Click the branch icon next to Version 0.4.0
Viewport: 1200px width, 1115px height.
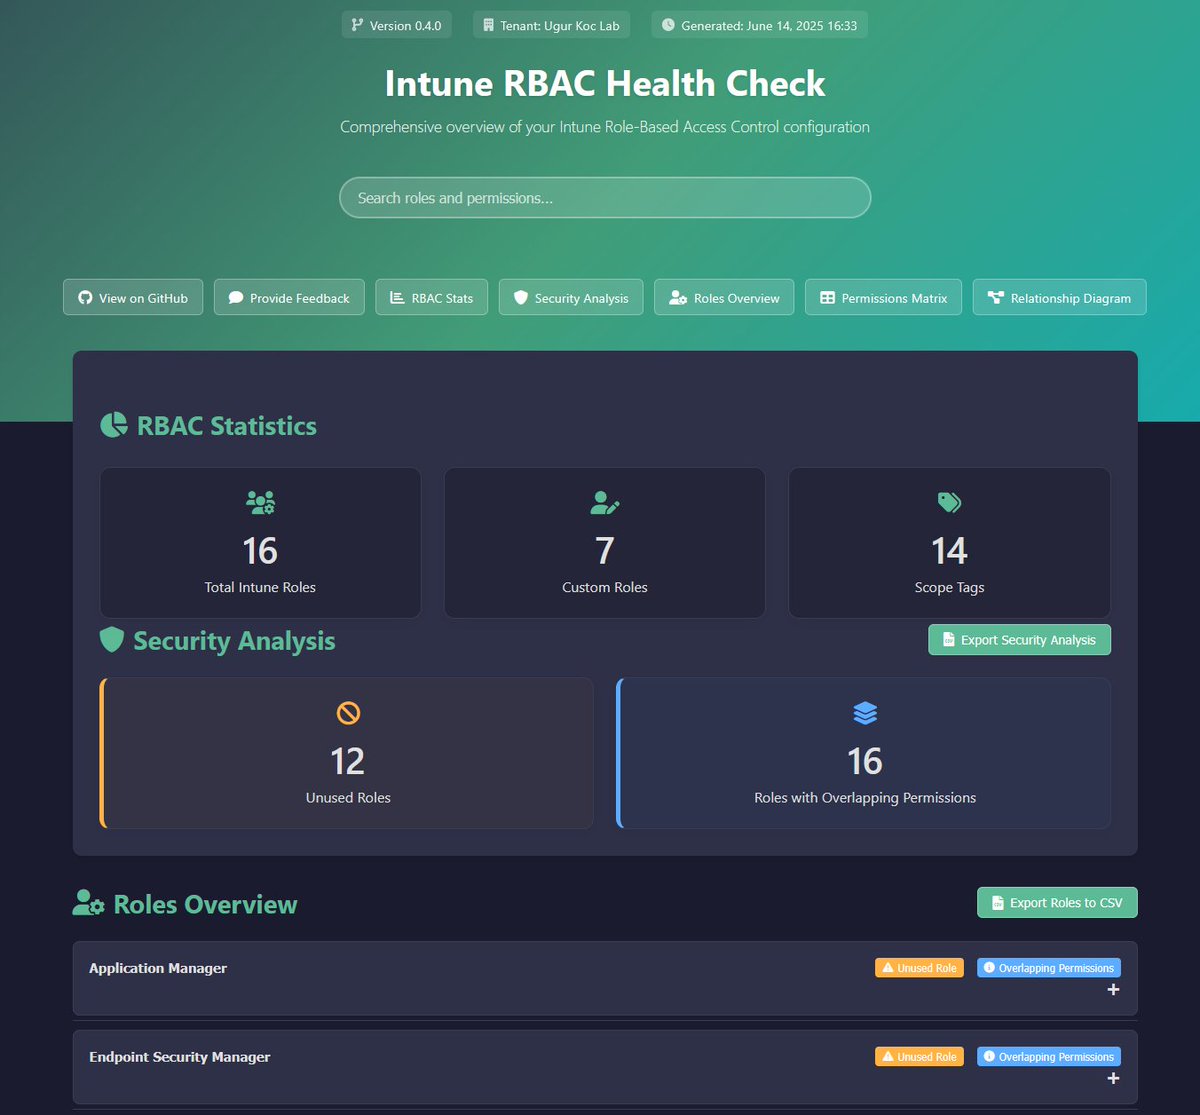pyautogui.click(x=357, y=25)
